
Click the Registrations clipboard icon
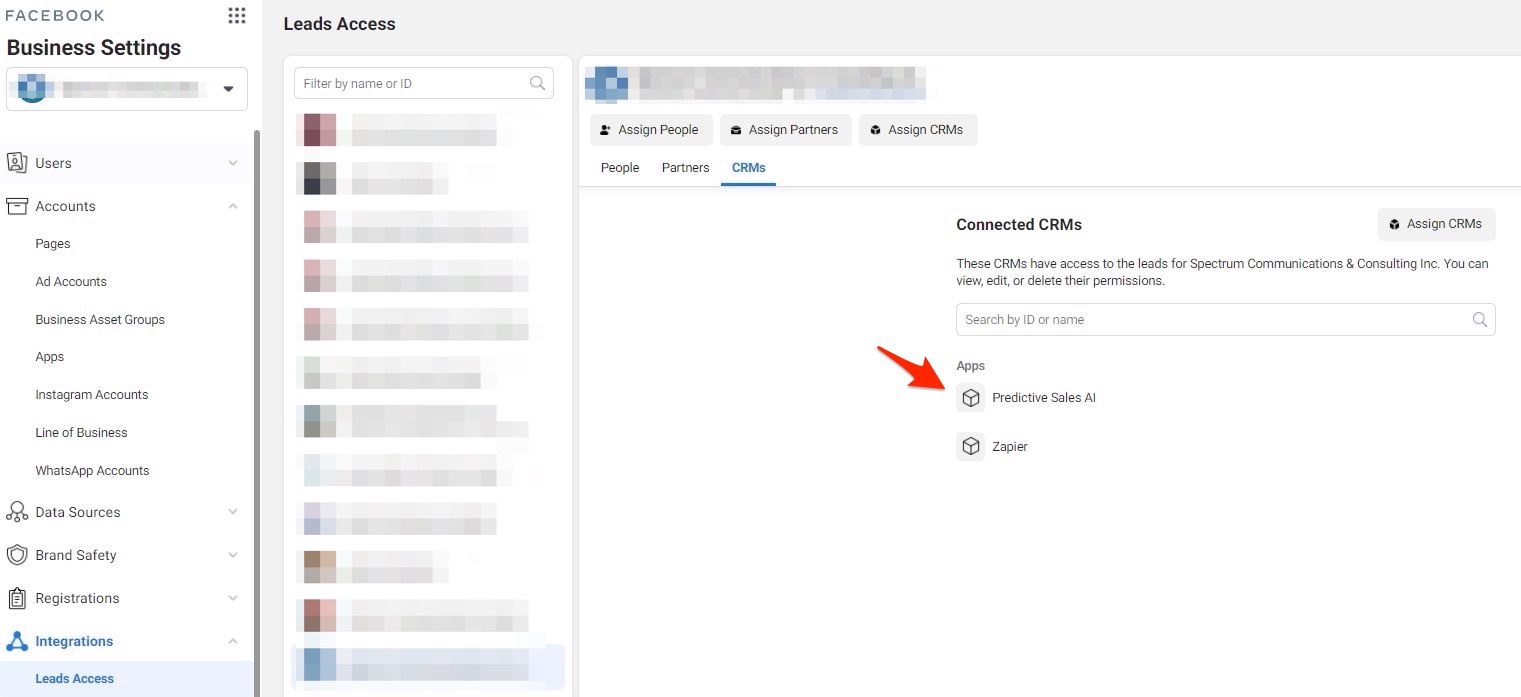pos(17,598)
